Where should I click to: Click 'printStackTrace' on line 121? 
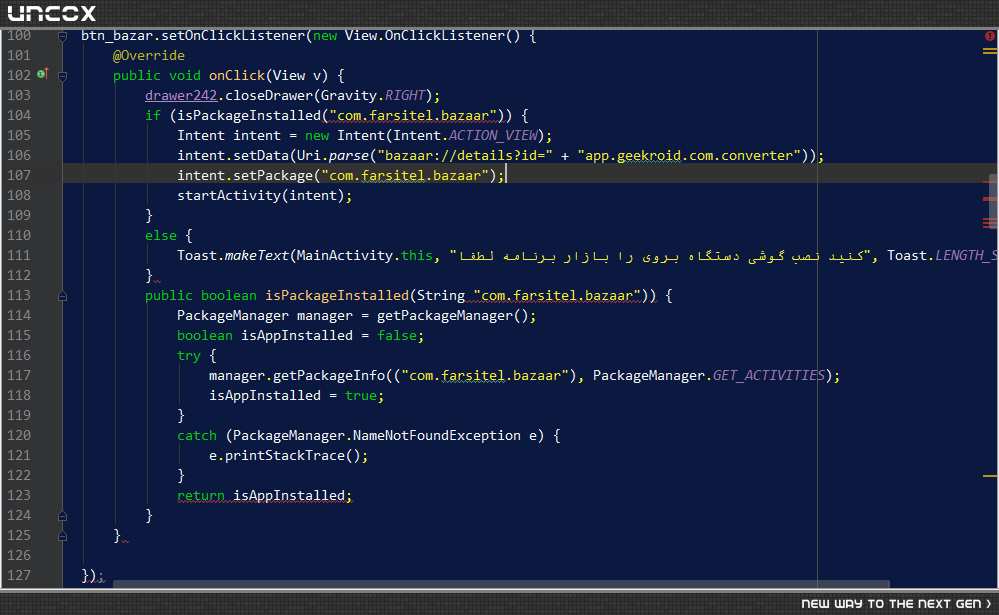pyautogui.click(x=285, y=455)
